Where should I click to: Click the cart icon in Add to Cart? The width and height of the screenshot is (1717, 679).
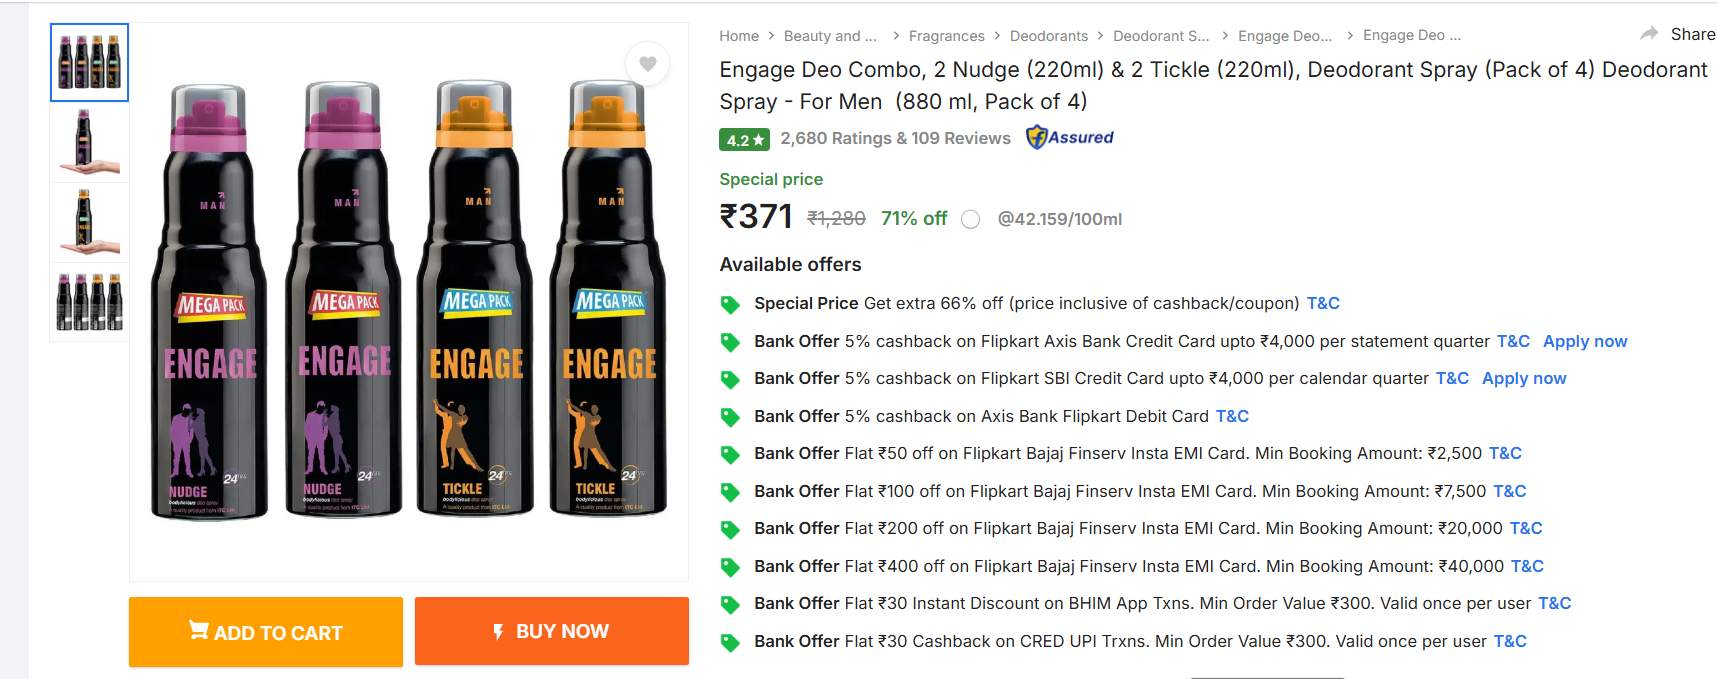pyautogui.click(x=199, y=631)
